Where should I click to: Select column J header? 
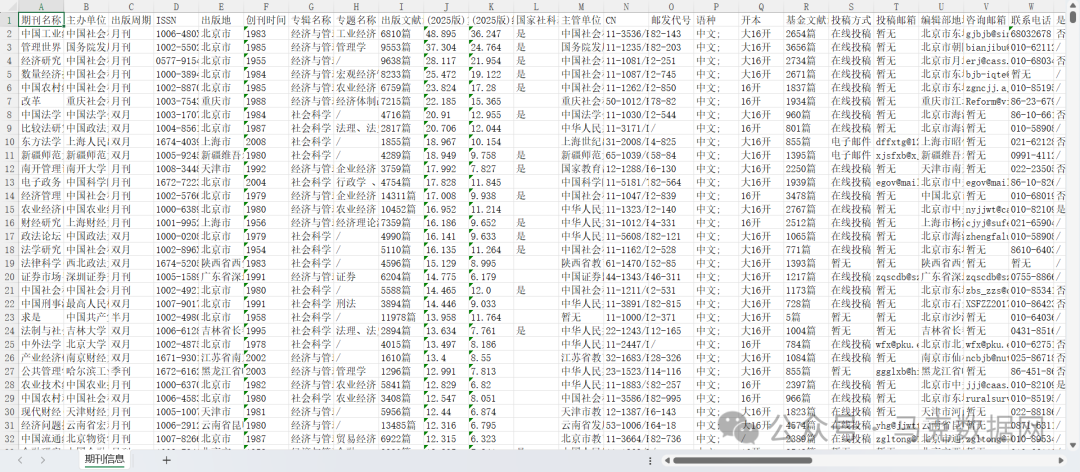tap(446, 6)
